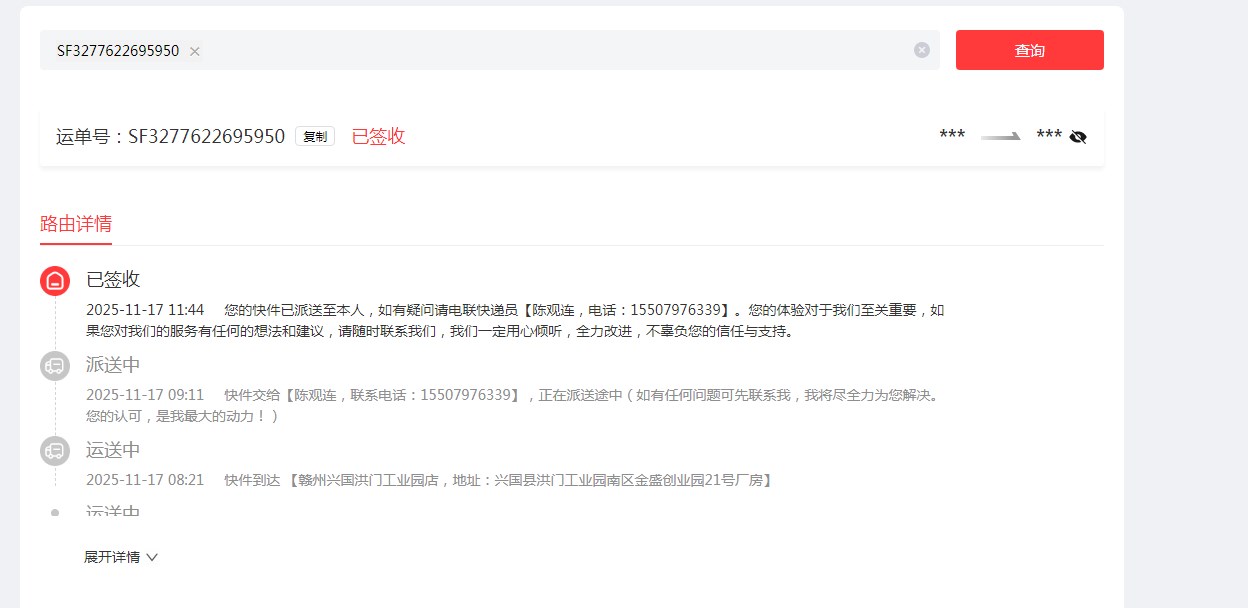Copy the waybill number with 复制

pos(315,137)
